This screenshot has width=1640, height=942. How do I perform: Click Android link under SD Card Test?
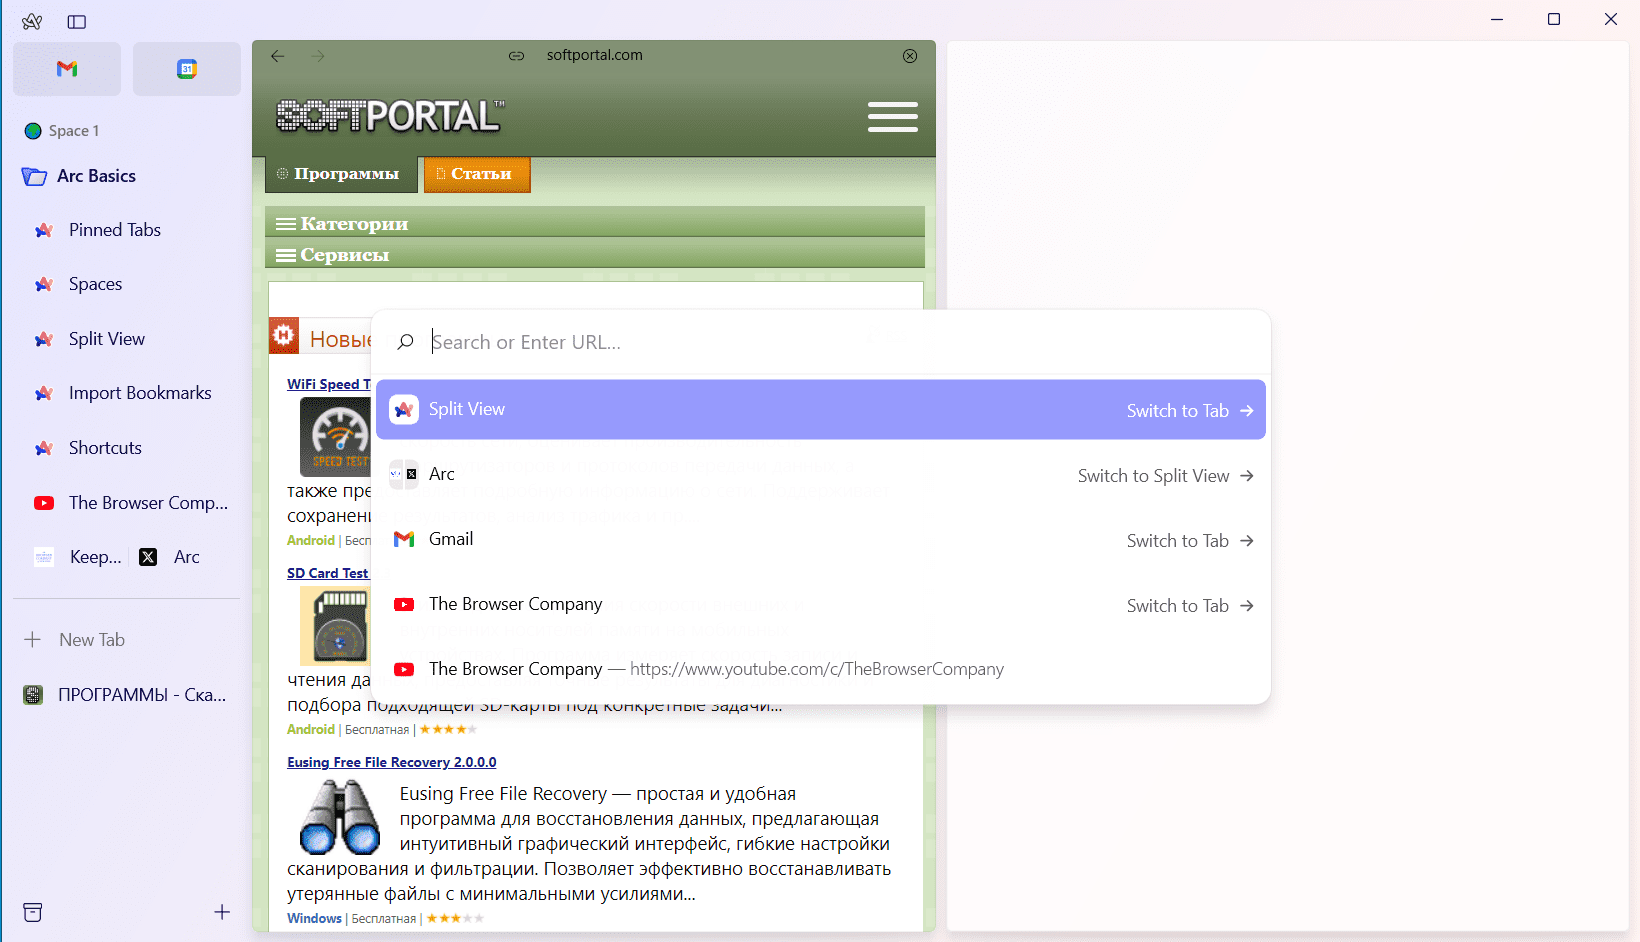coord(311,729)
